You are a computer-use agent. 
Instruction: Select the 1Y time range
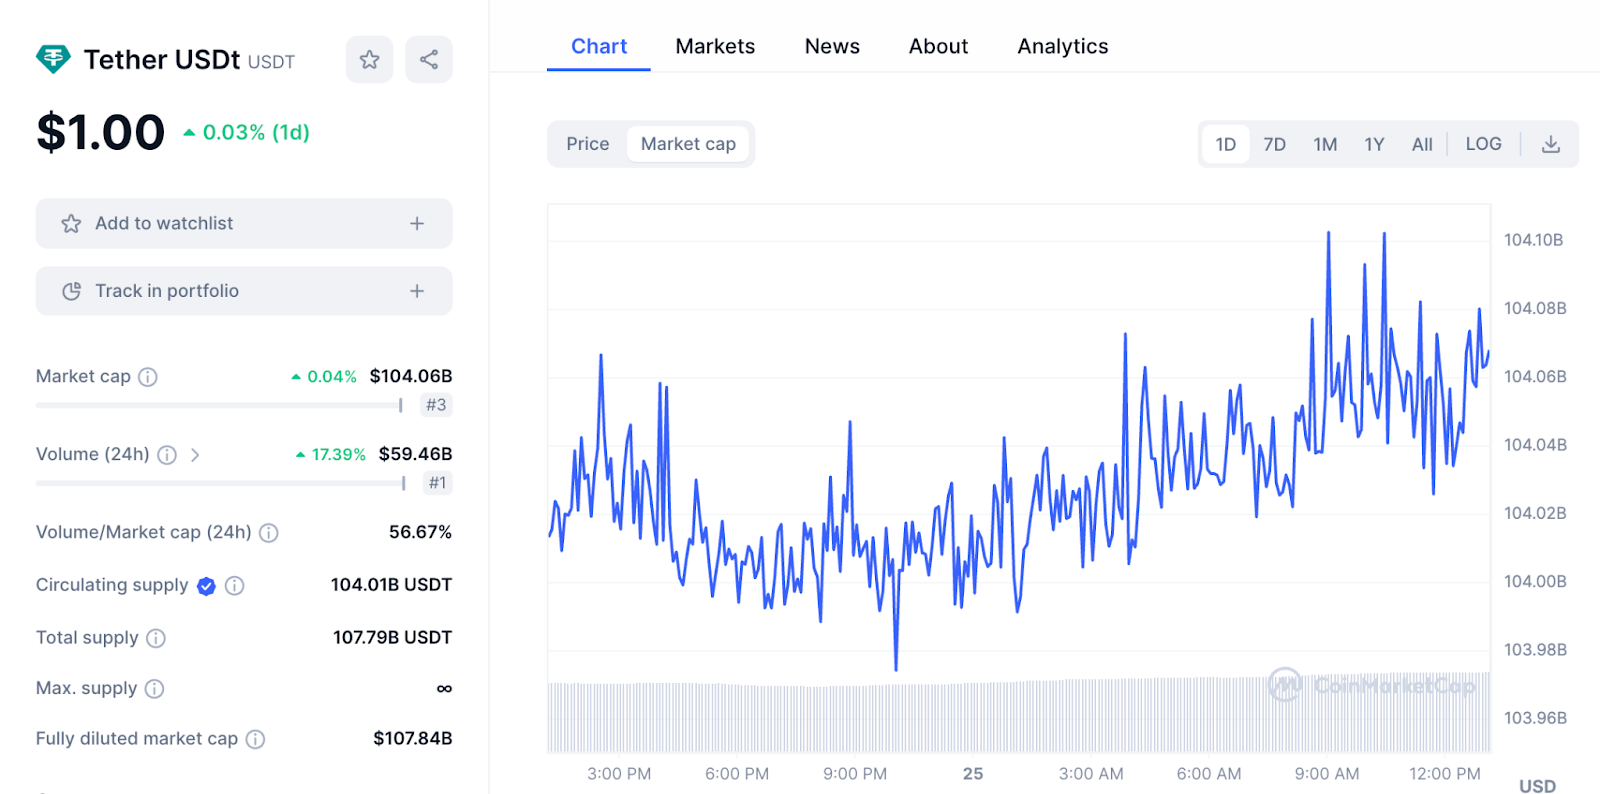1375,144
